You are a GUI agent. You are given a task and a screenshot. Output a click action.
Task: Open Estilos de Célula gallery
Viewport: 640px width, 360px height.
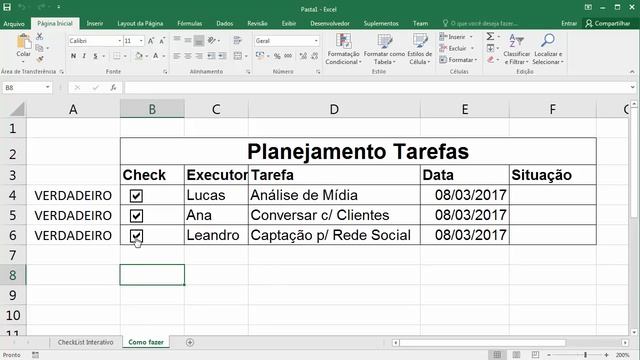tap(420, 49)
